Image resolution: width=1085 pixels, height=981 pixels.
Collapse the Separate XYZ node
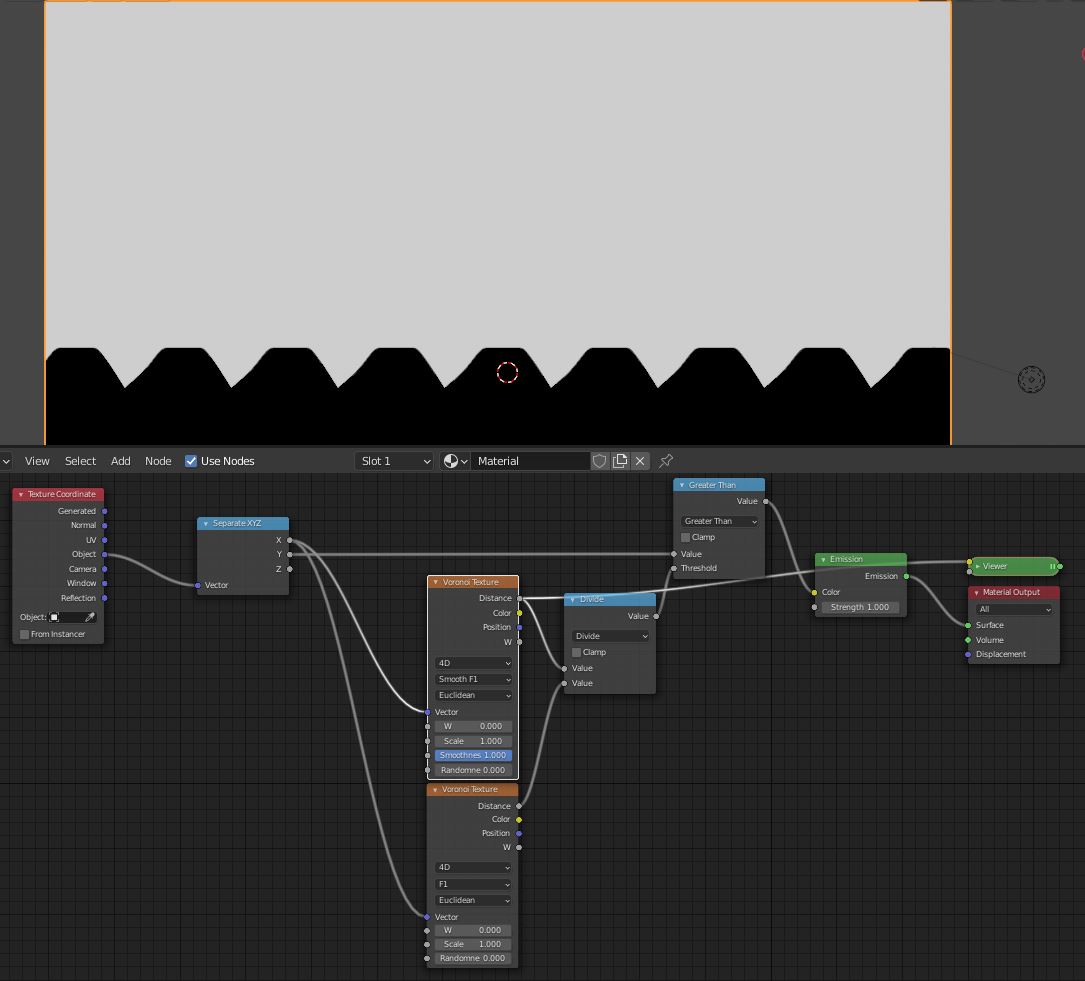click(x=206, y=524)
